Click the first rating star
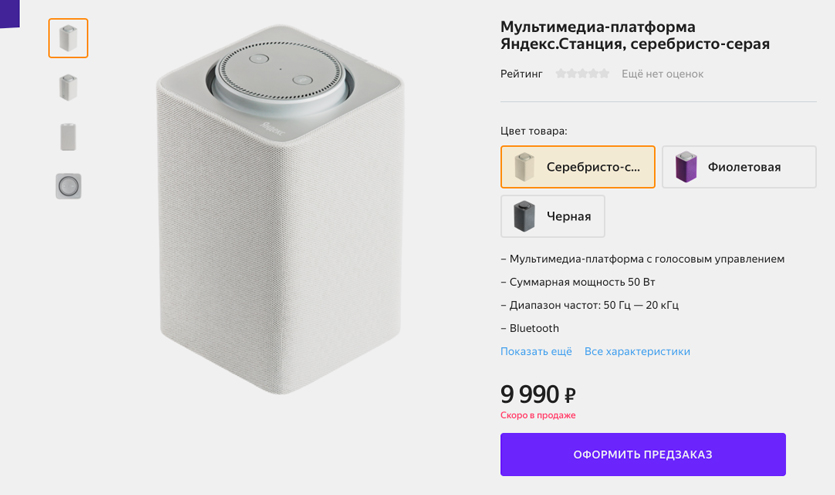835x495 pixels. coord(561,74)
